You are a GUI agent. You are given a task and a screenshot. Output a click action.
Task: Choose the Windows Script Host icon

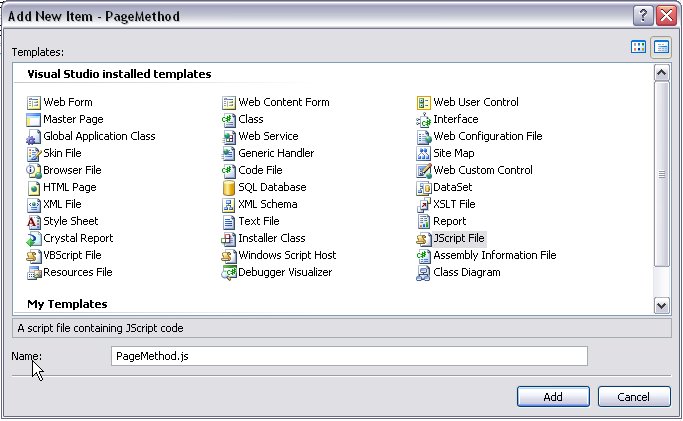tap(229, 255)
